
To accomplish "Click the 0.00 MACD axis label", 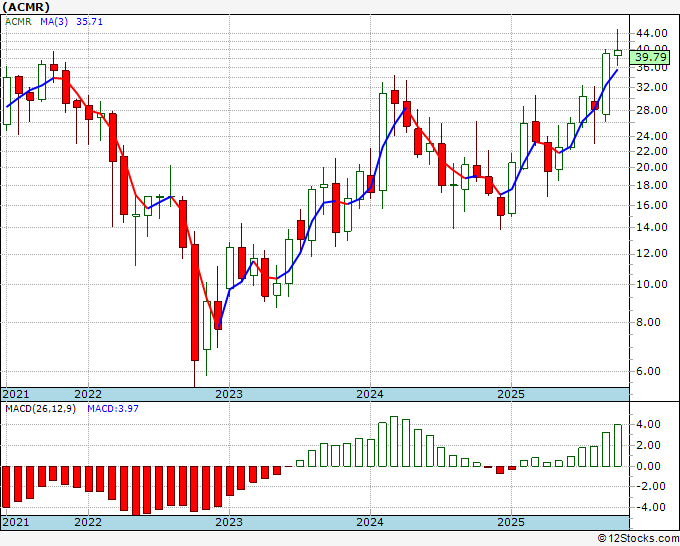I will click(649, 466).
